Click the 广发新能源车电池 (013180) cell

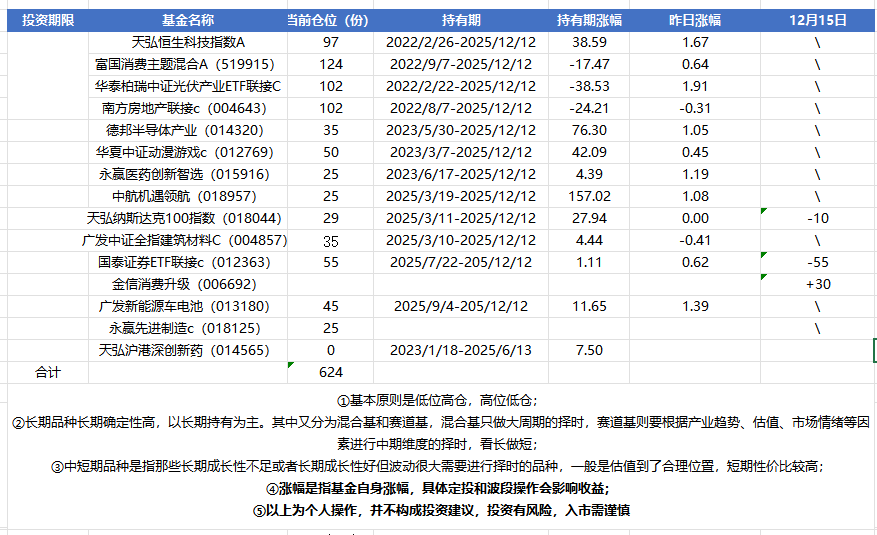(x=188, y=306)
